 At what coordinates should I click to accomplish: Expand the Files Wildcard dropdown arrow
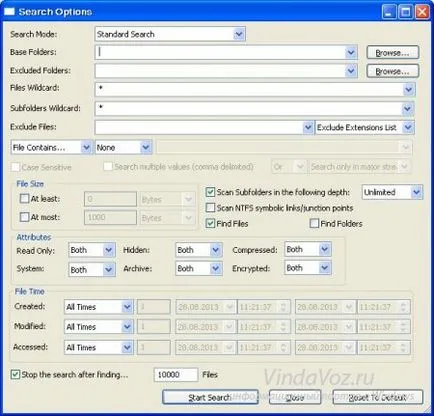(409, 89)
